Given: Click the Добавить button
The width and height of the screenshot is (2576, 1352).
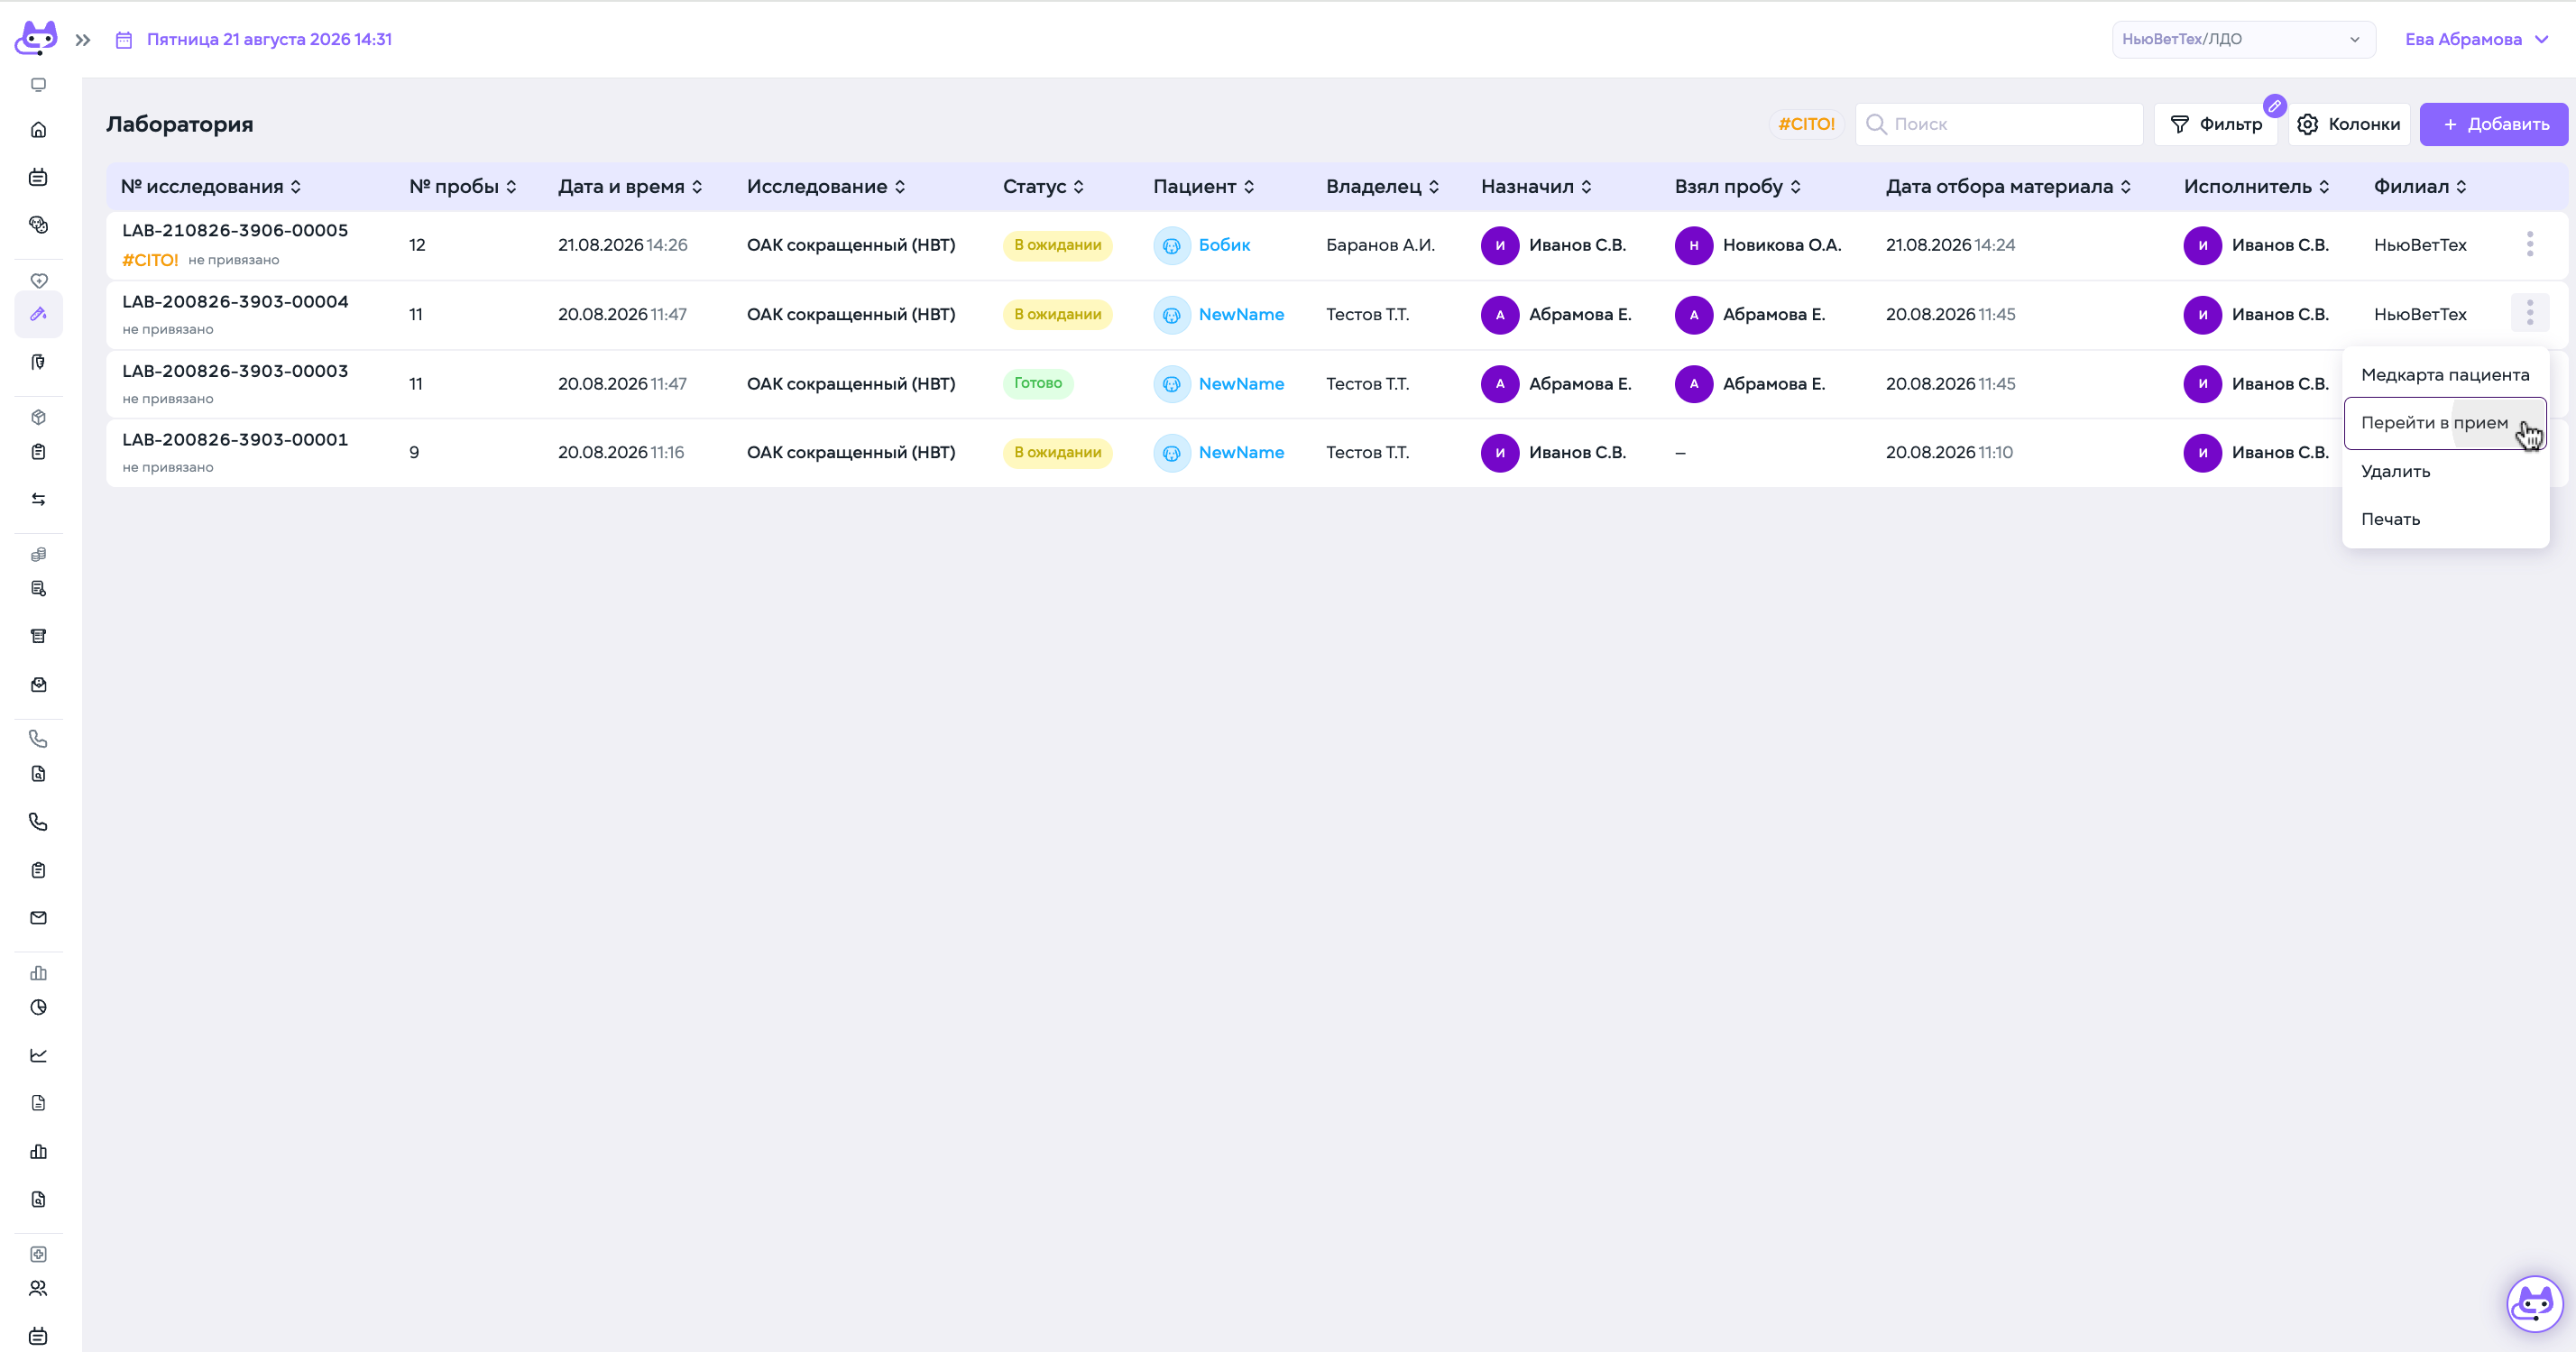Looking at the screenshot, I should [x=2493, y=124].
